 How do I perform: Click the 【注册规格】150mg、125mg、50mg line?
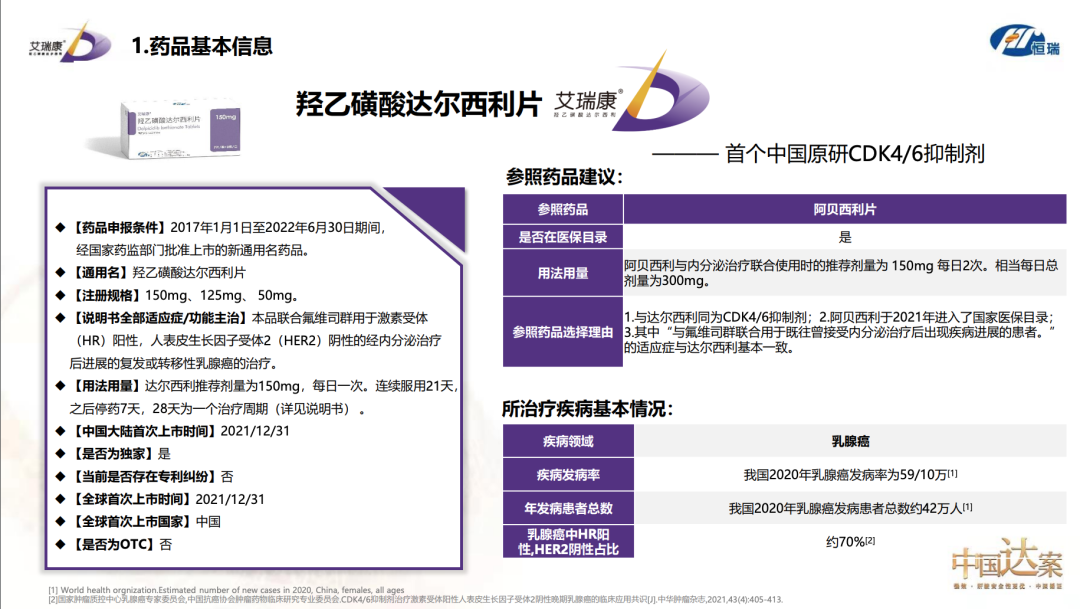coord(177,296)
